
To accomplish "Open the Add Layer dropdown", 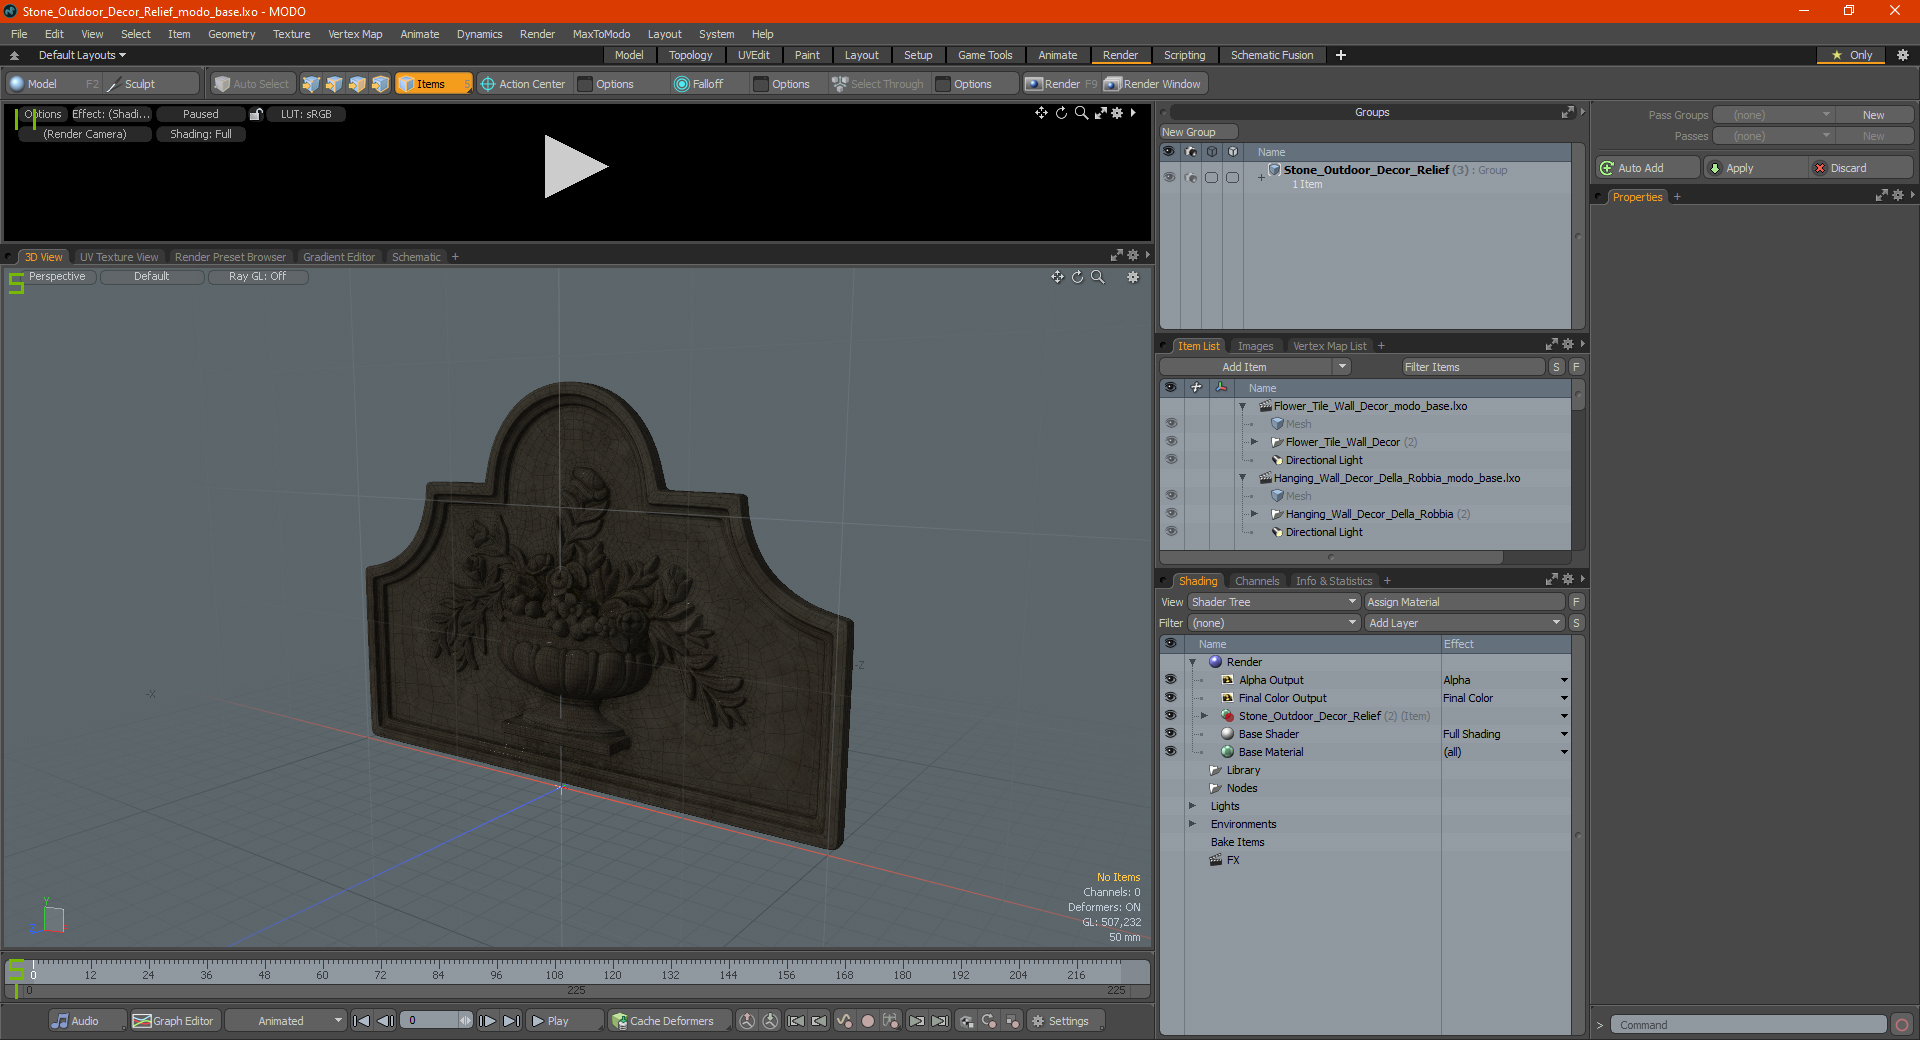I will (x=1464, y=623).
